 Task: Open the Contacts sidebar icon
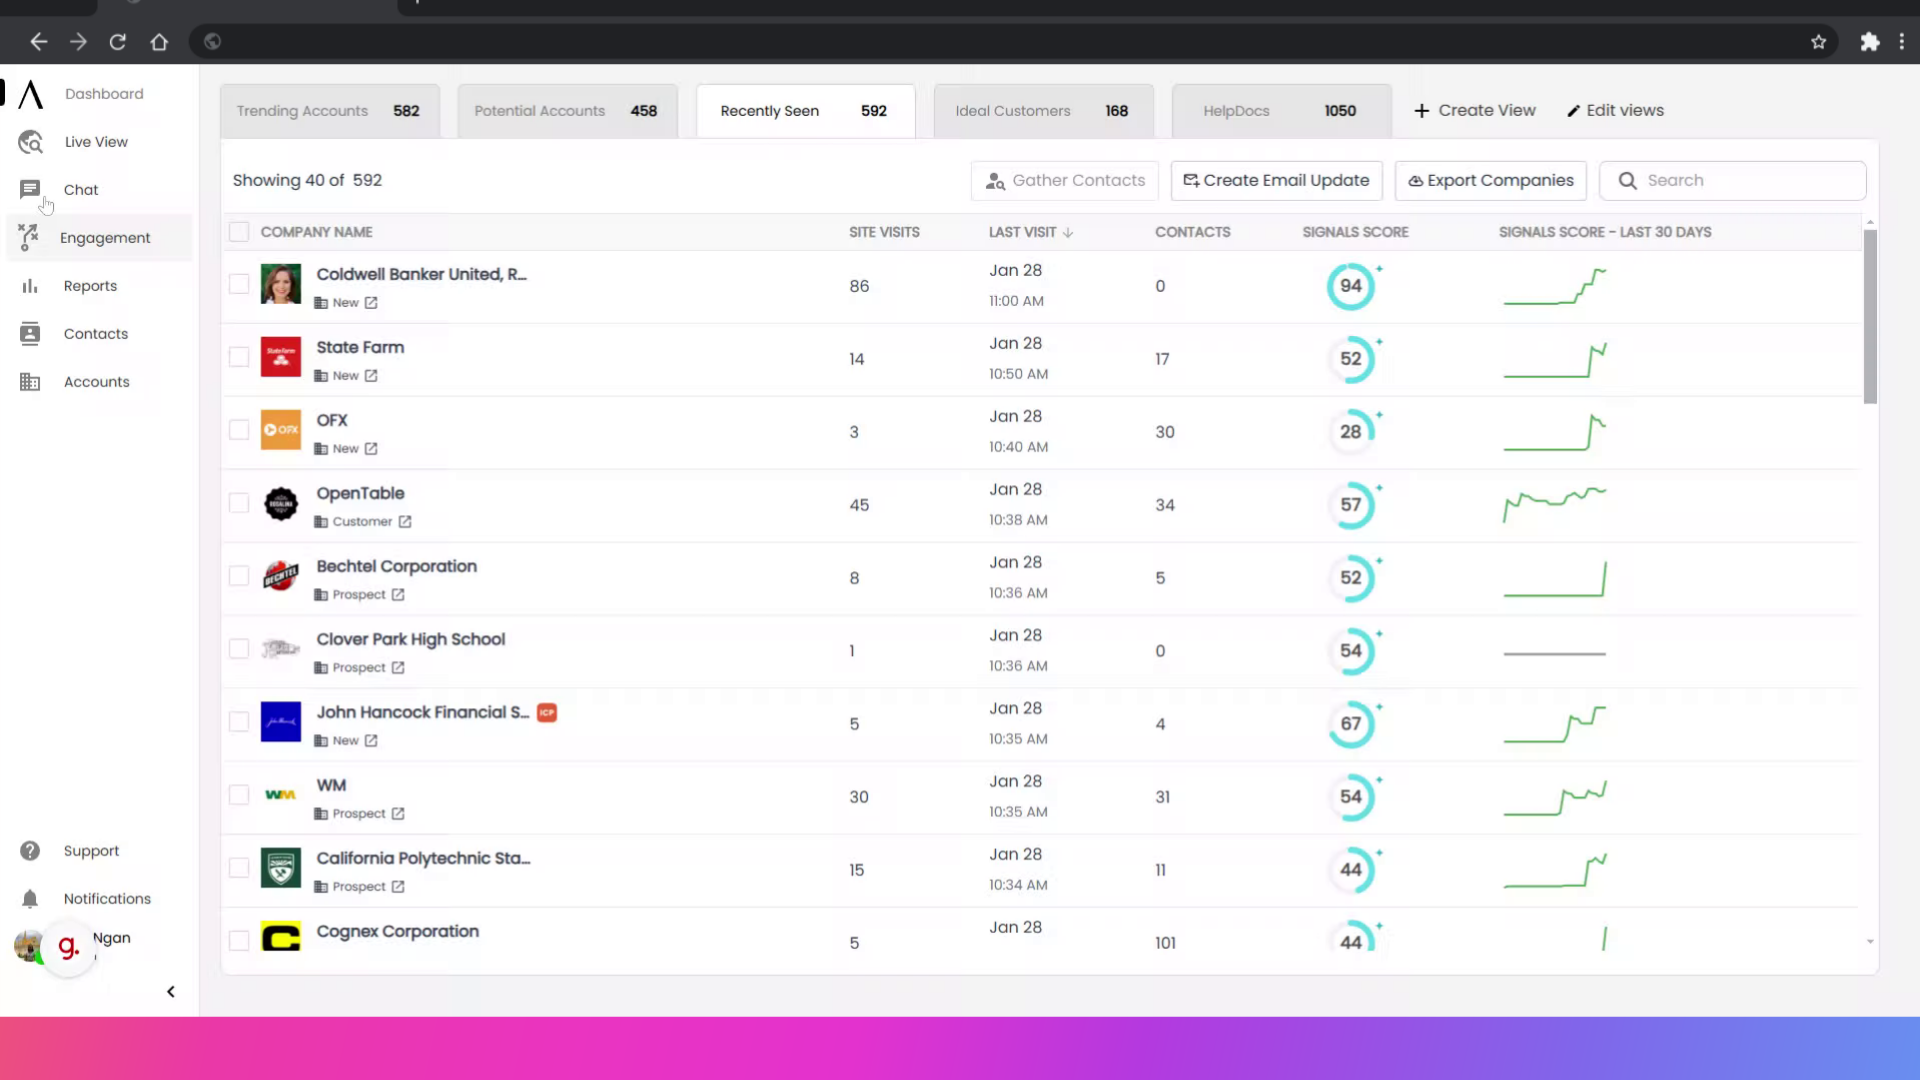point(30,334)
